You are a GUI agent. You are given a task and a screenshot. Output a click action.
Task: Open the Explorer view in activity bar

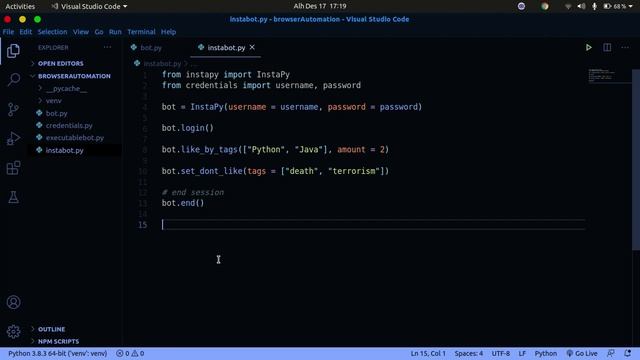[x=13, y=51]
